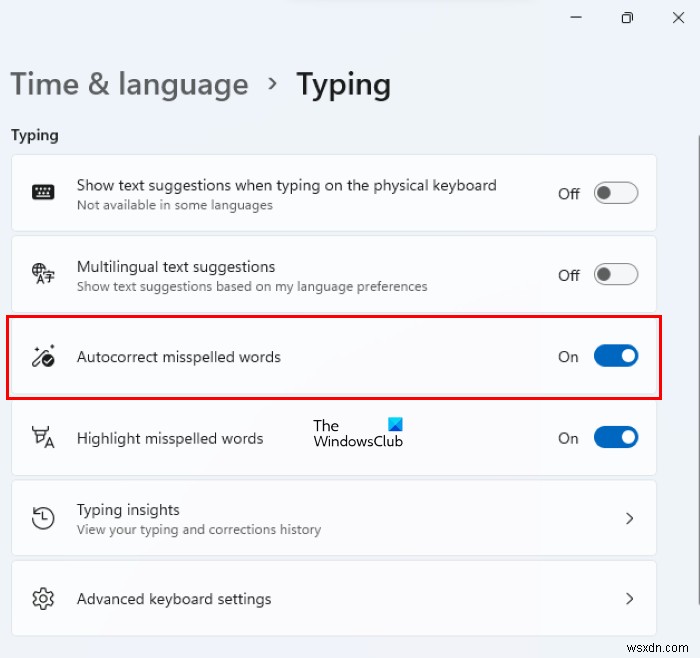Click the highlight misspelled words icon

[x=43, y=437]
